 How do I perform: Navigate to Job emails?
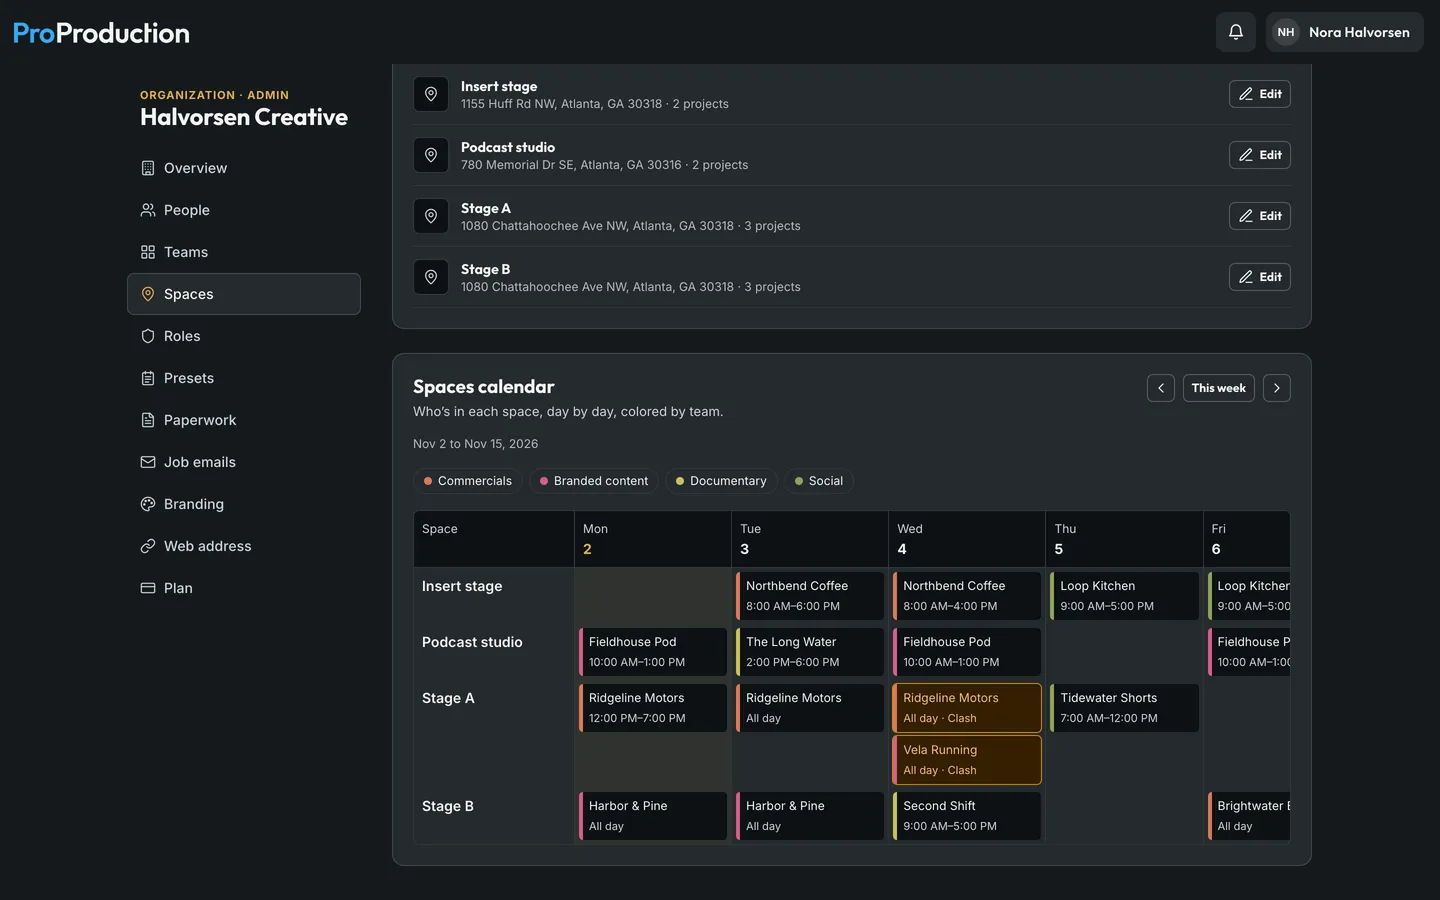coord(244,462)
